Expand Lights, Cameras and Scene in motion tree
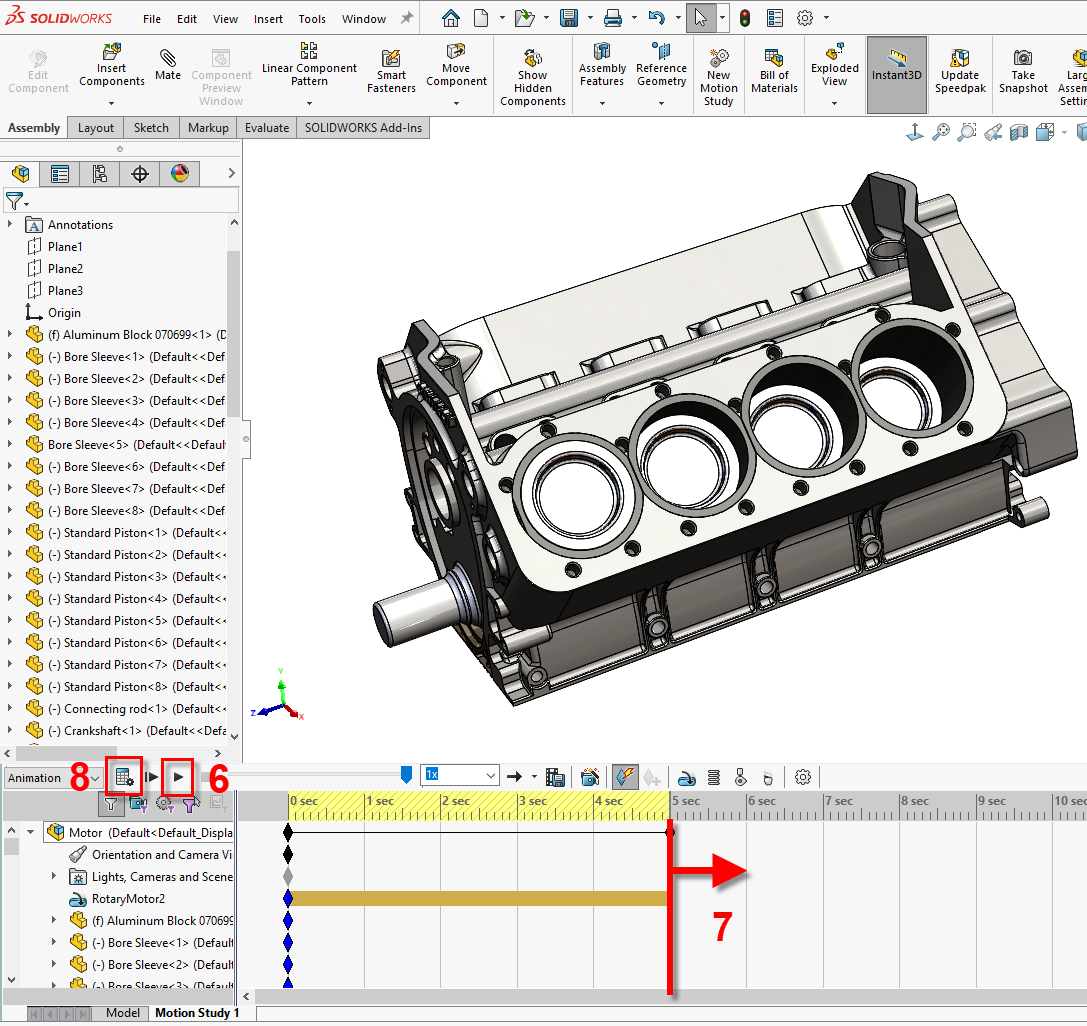This screenshot has height=1026, width=1087. pos(54,876)
